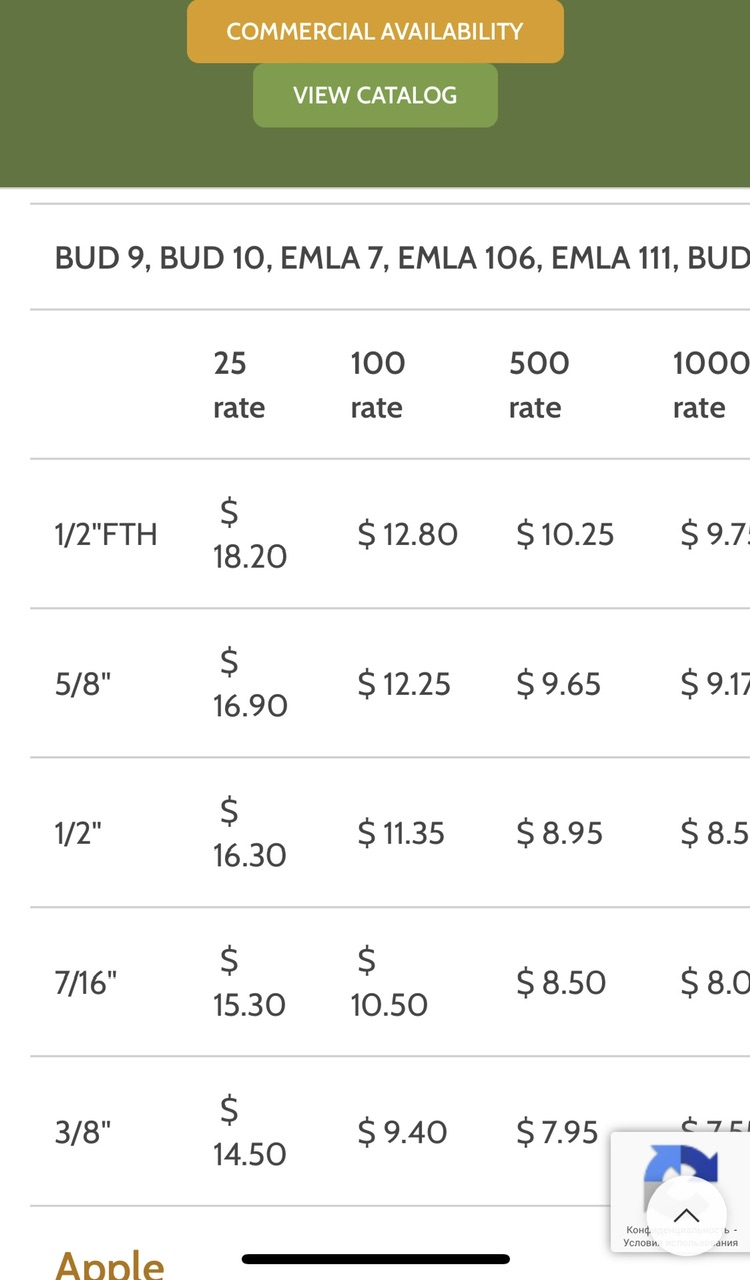Tap the 25 rate column header
Image resolution: width=750 pixels, height=1280 pixels.
click(x=239, y=385)
